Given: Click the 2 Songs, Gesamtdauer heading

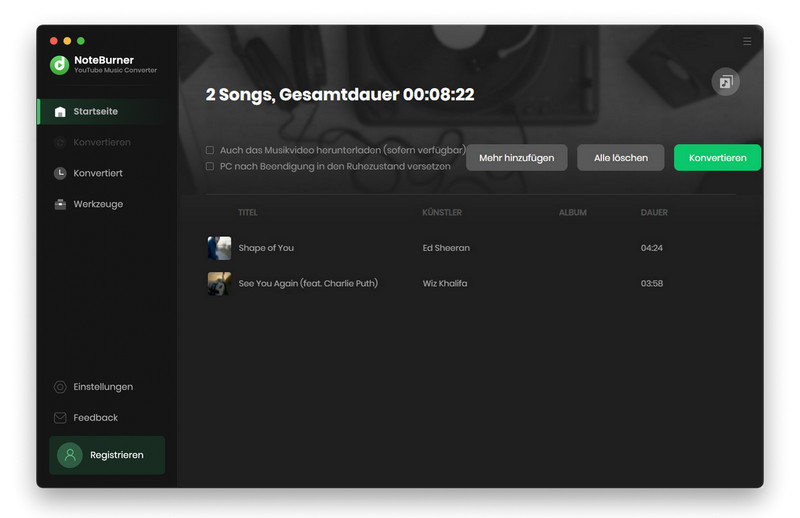Looking at the screenshot, I should tap(340, 95).
